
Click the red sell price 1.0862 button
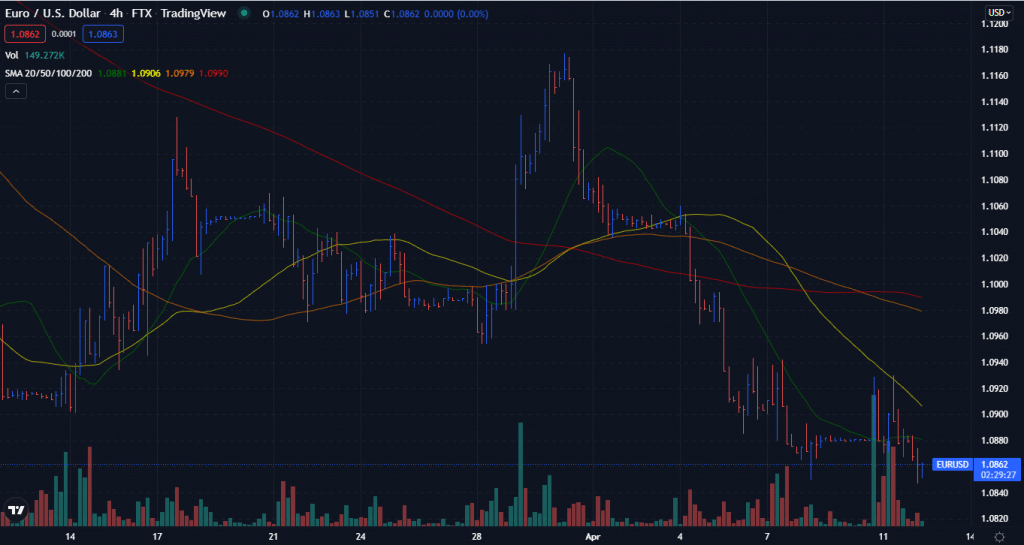point(25,34)
